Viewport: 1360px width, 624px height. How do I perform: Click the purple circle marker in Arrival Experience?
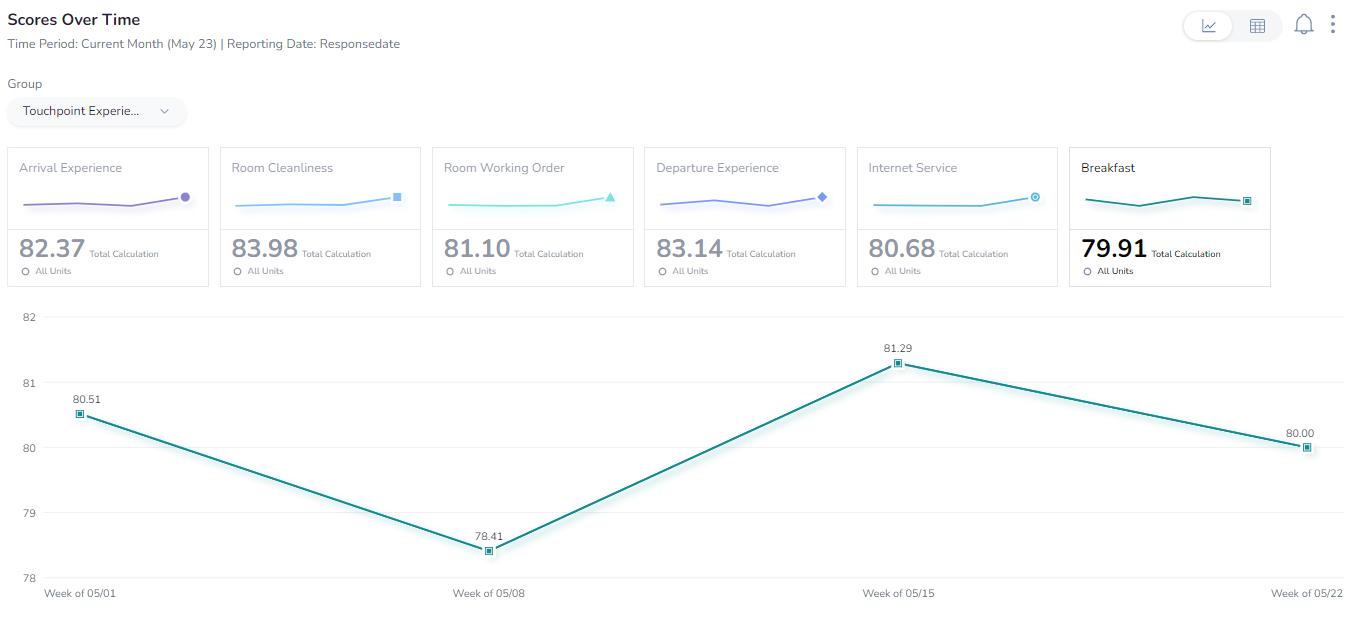click(x=185, y=197)
